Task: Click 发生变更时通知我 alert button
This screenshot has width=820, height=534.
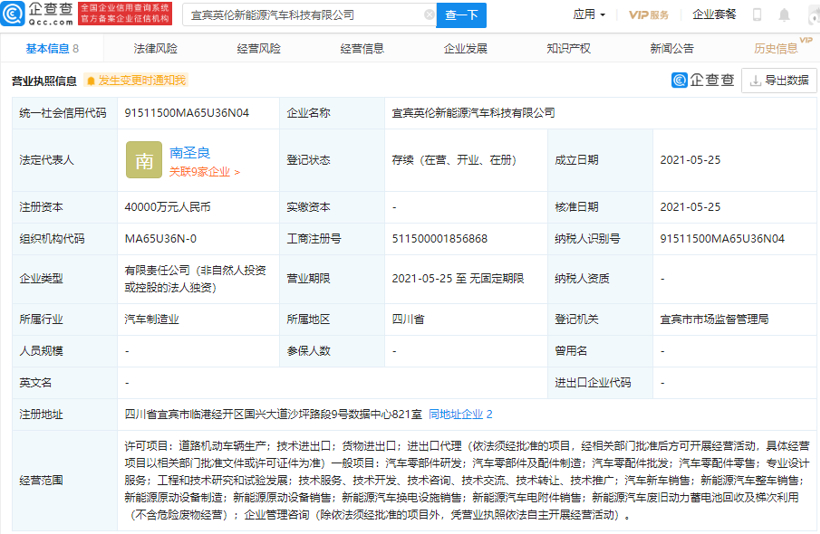Action: [x=136, y=80]
